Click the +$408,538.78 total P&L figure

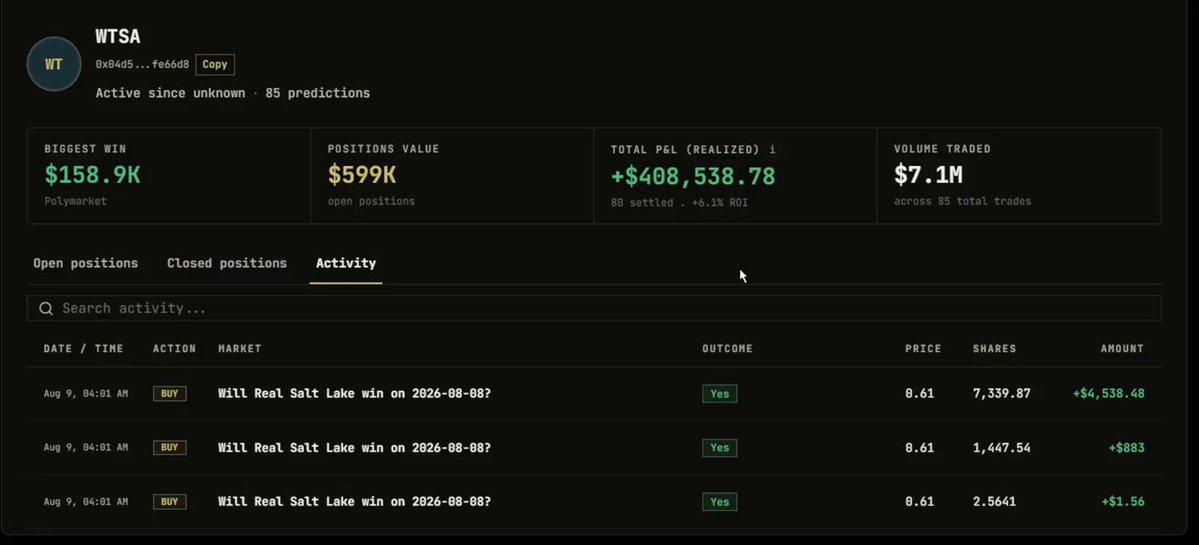coord(693,177)
